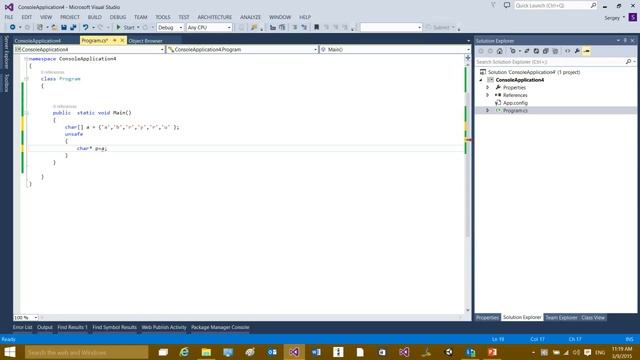Open the Server Explorer side tab

[6, 52]
